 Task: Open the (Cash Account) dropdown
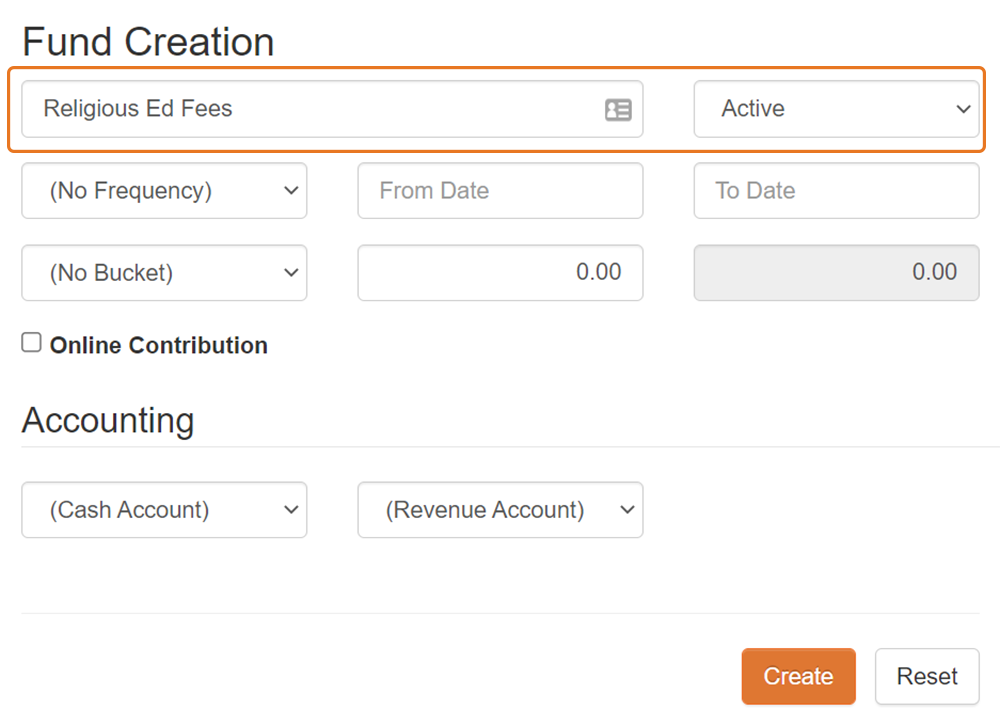click(165, 510)
